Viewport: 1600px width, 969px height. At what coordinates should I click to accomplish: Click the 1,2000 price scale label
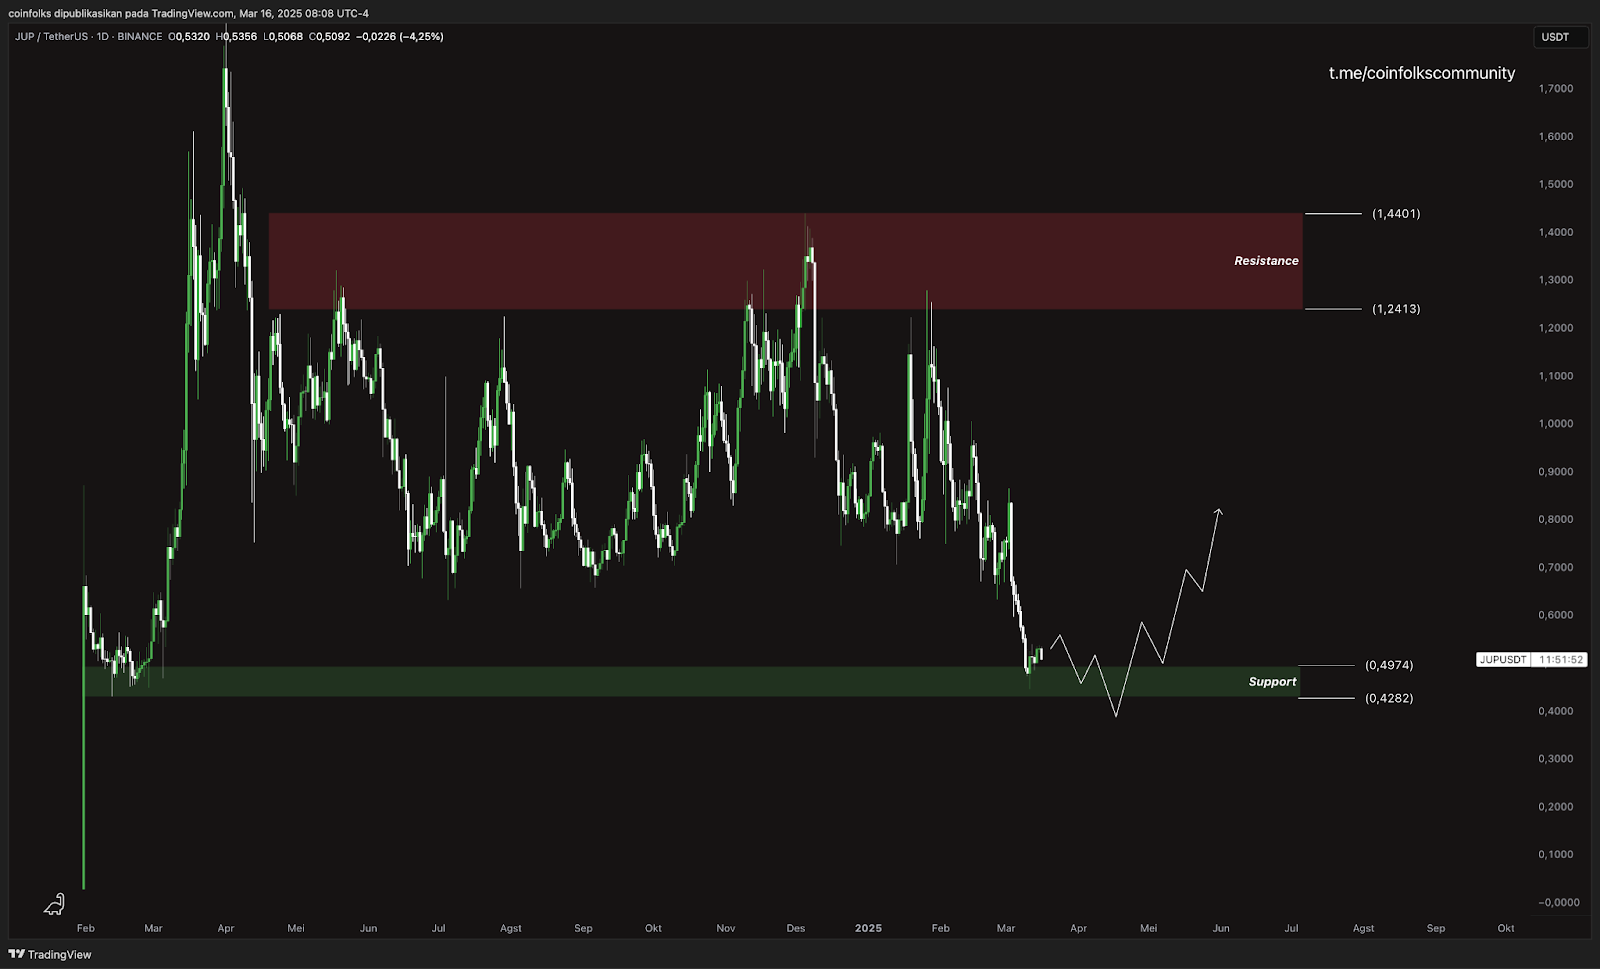(x=1556, y=328)
